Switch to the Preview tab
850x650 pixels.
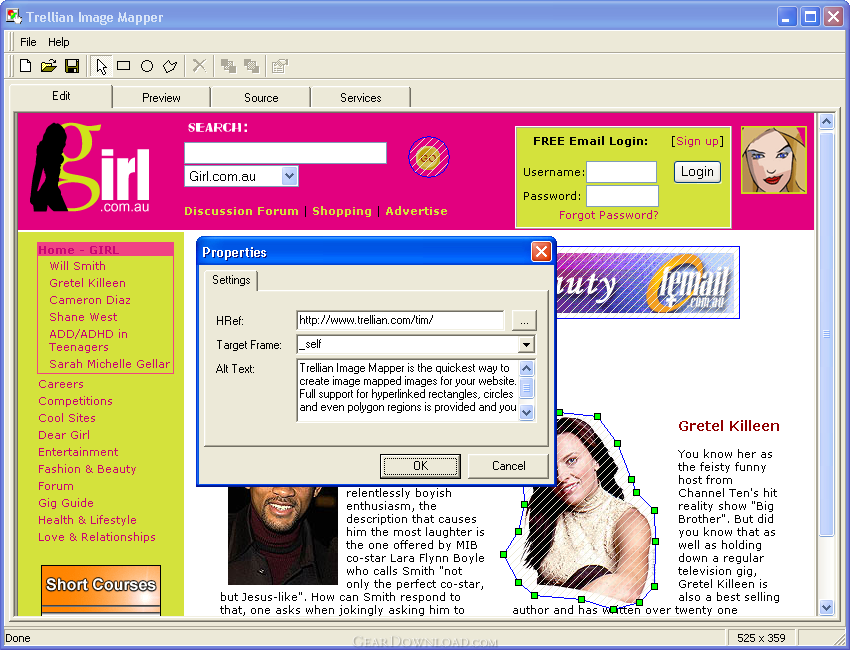(161, 98)
